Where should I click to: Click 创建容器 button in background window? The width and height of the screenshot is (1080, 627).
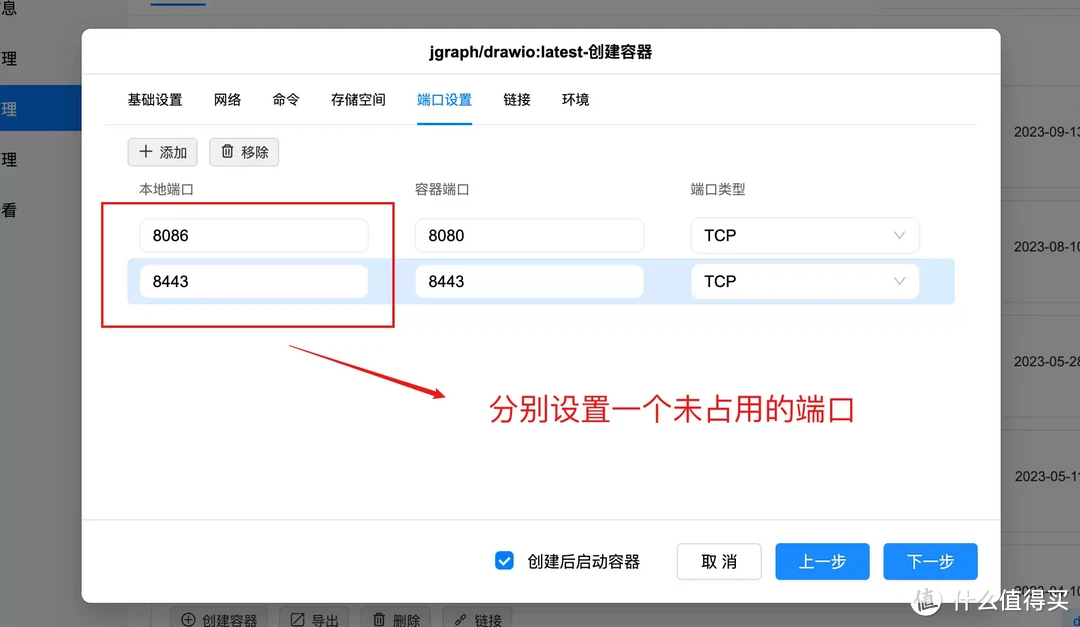pyautogui.click(x=219, y=619)
